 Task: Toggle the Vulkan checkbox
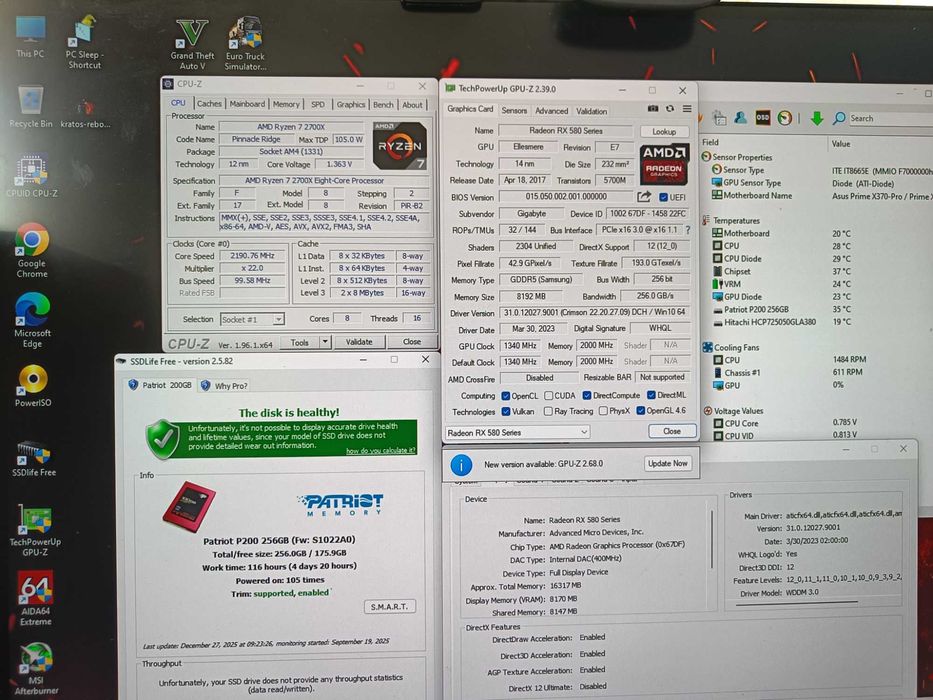click(506, 411)
